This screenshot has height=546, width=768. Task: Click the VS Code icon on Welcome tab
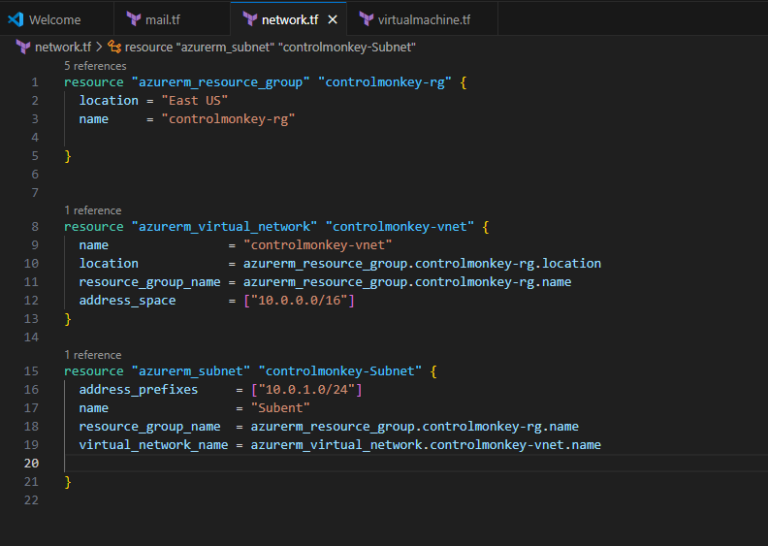(15, 20)
